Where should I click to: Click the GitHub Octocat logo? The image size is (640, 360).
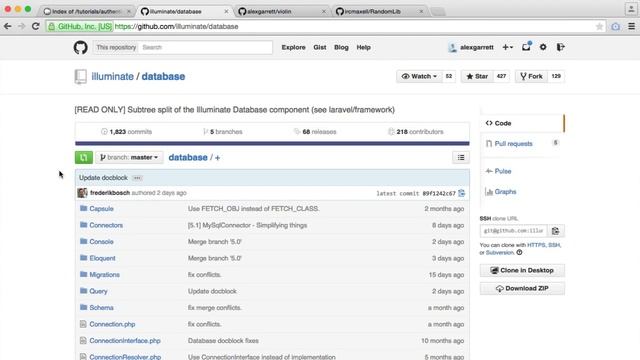(80, 47)
